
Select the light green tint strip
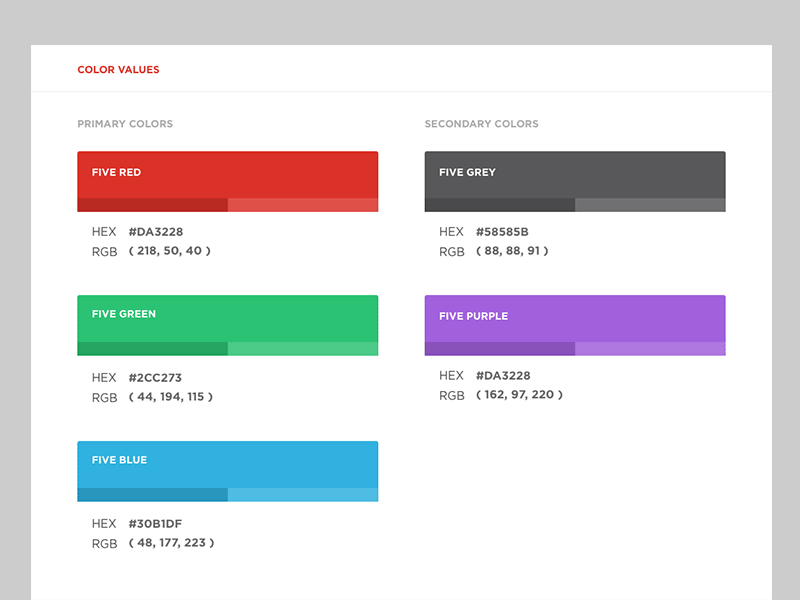pos(303,348)
